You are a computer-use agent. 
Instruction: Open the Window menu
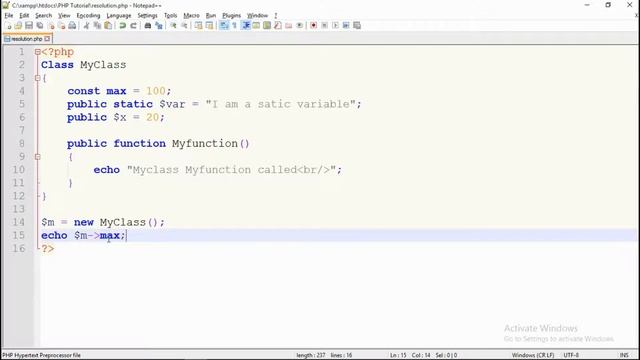point(257,16)
